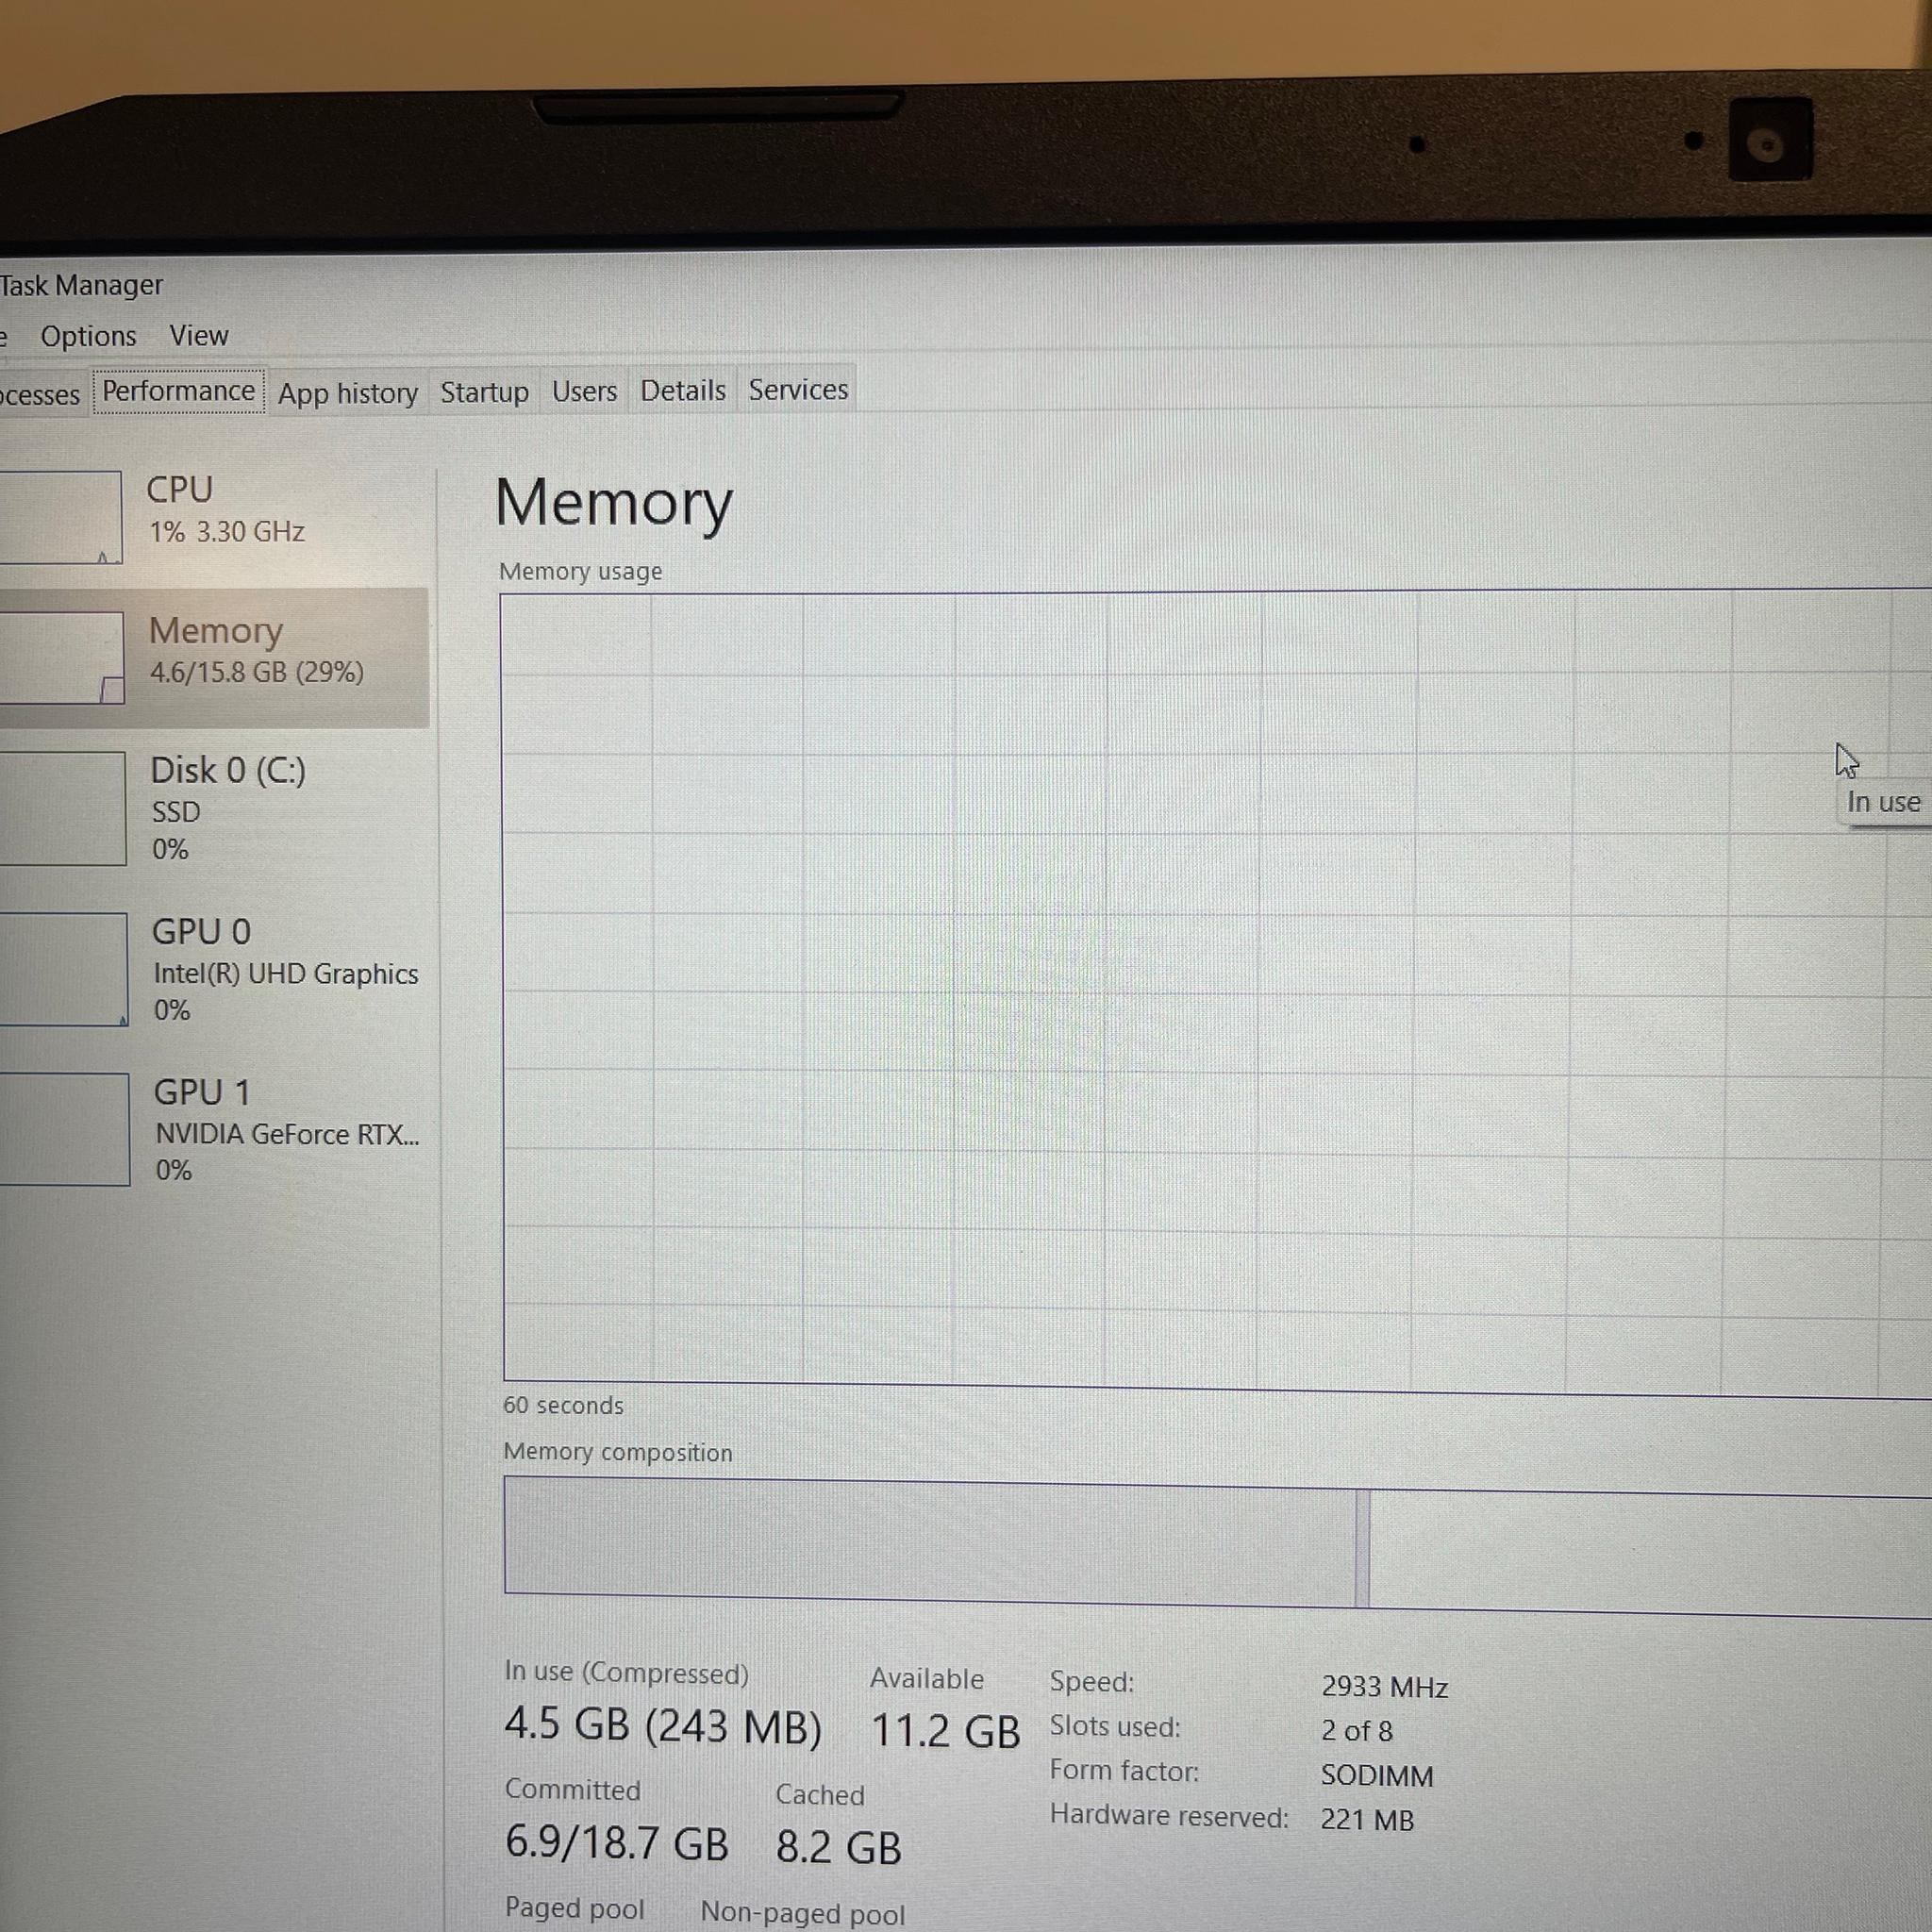Image resolution: width=1932 pixels, height=1932 pixels.
Task: Select GPU 1 NVIDIA GeForce RTX
Action: tap(216, 1130)
